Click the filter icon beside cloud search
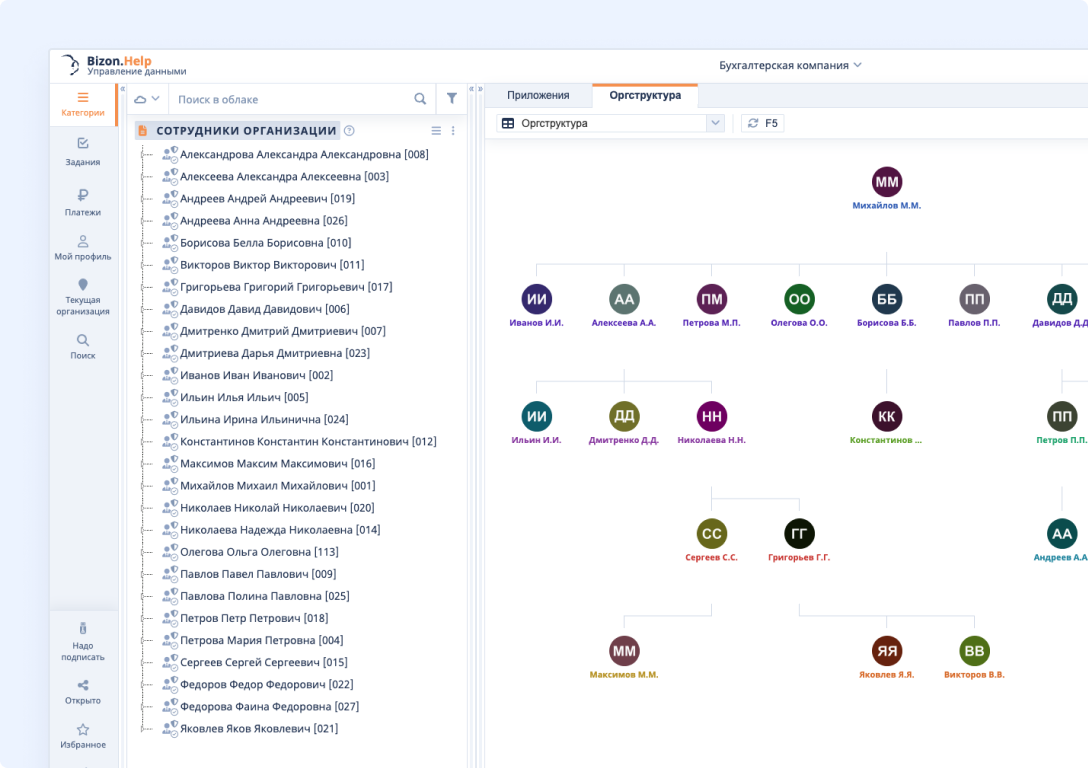1088x768 pixels. (x=452, y=98)
